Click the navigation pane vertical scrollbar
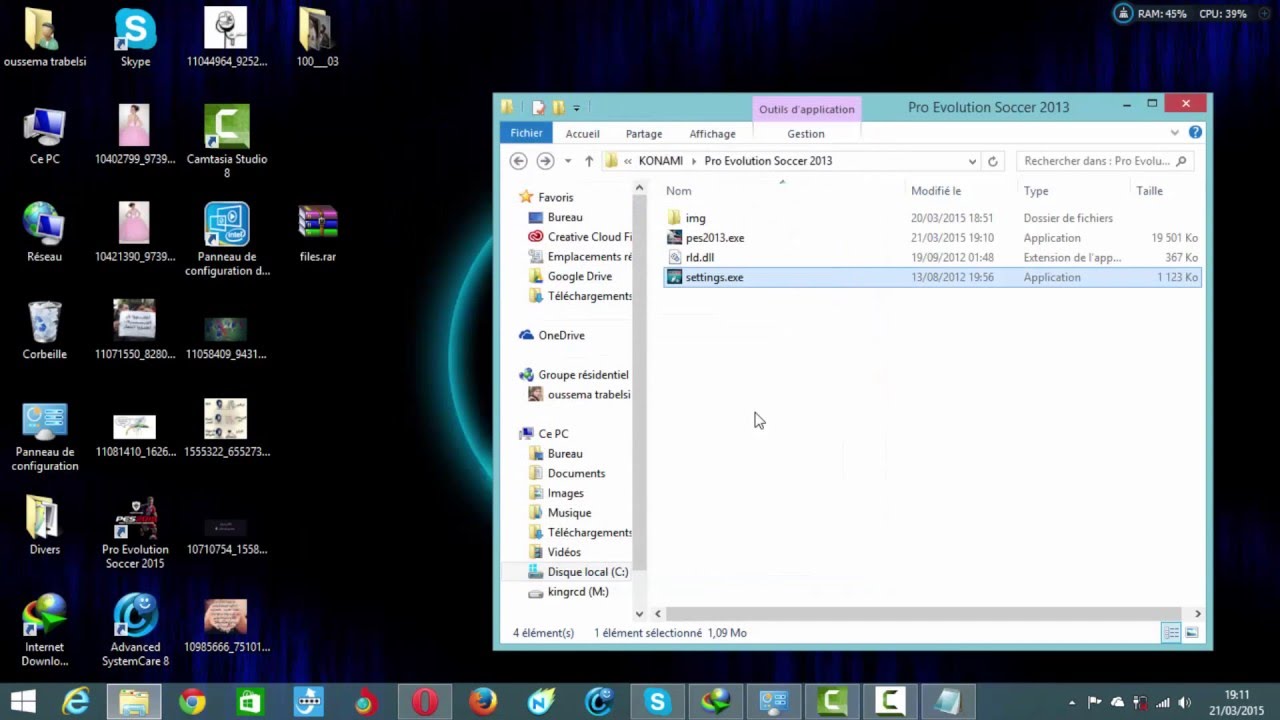Screen dimensions: 1280x720 click(x=640, y=382)
